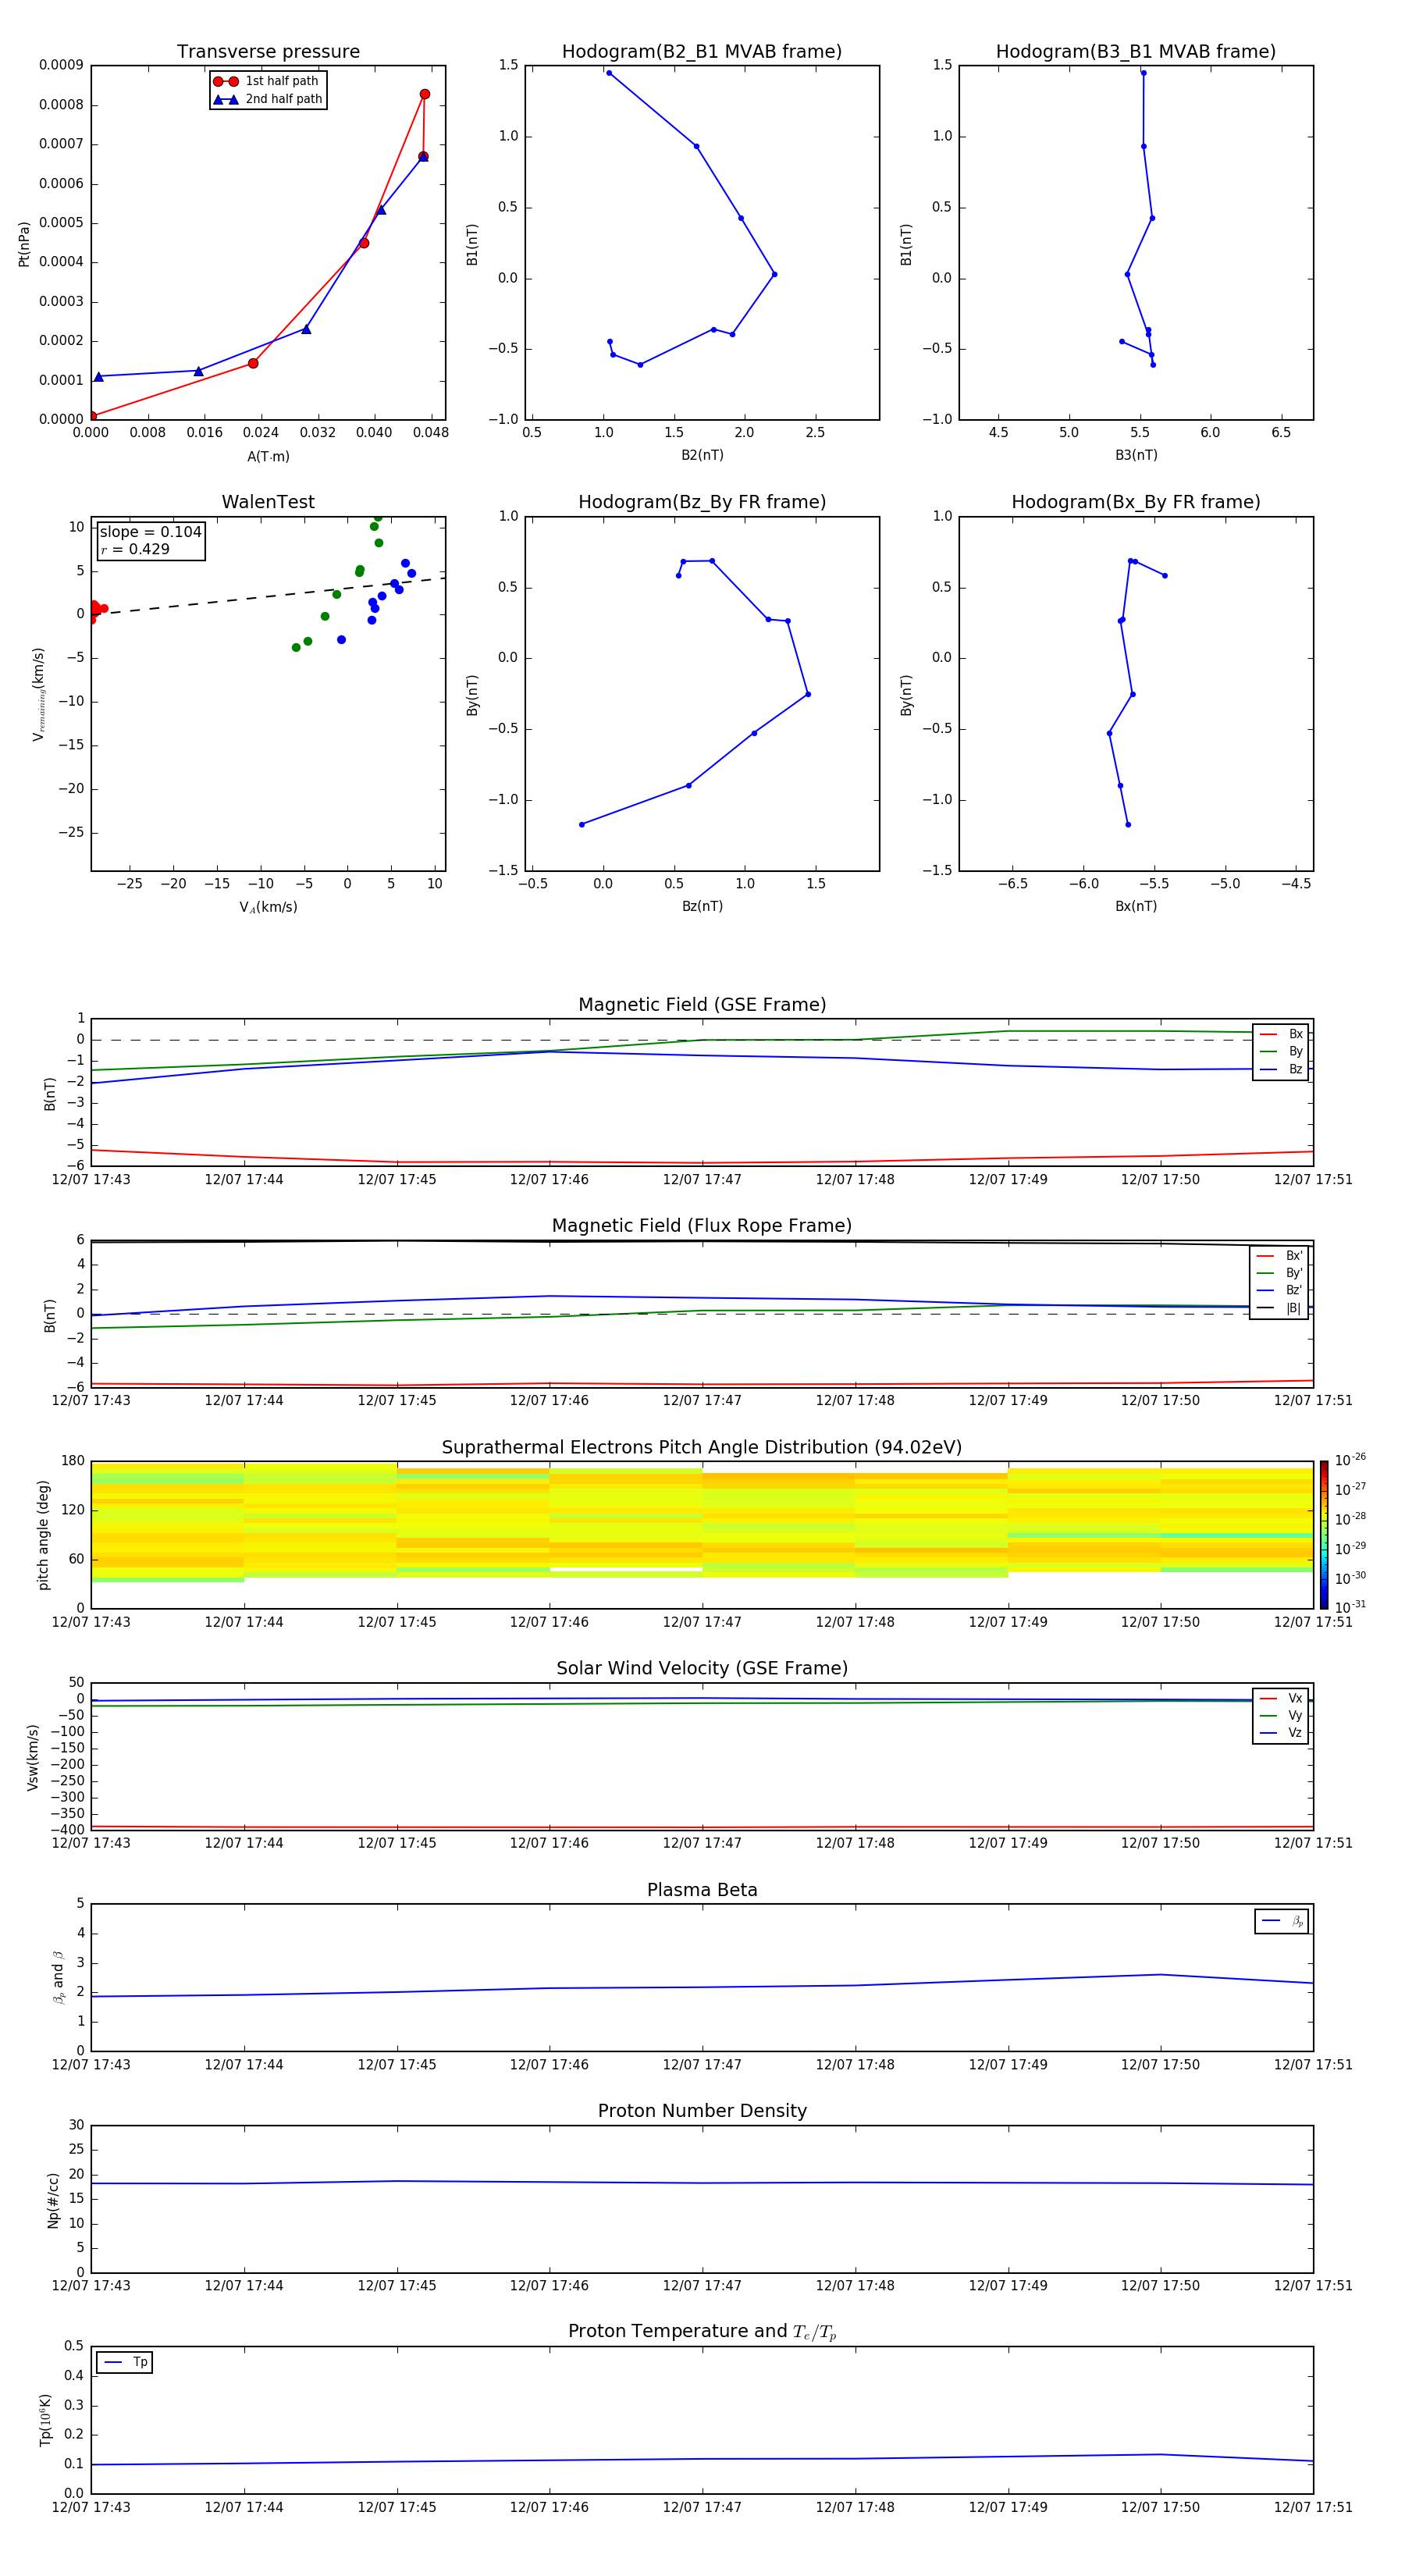This screenshot has width=1405, height=2576.
Task: Click the "A(T·m)" x-axis label
Action: coord(268,457)
